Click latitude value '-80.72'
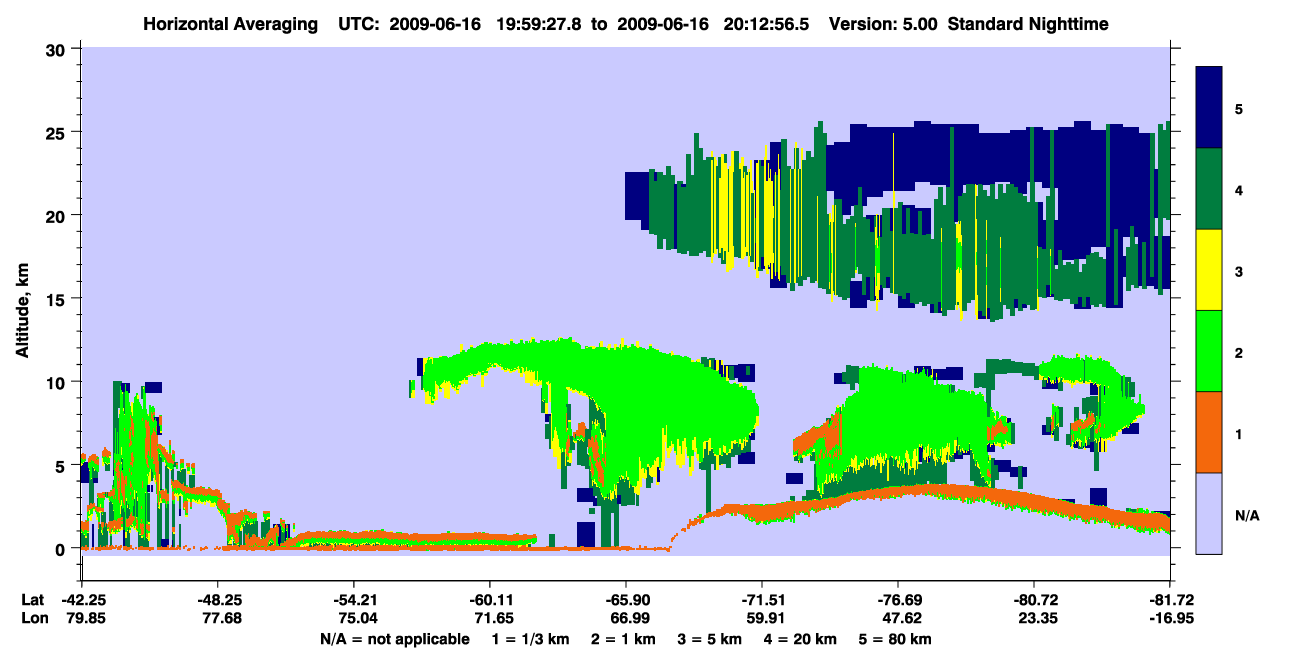Image resolution: width=1300 pixels, height=667 pixels. 1034,600
